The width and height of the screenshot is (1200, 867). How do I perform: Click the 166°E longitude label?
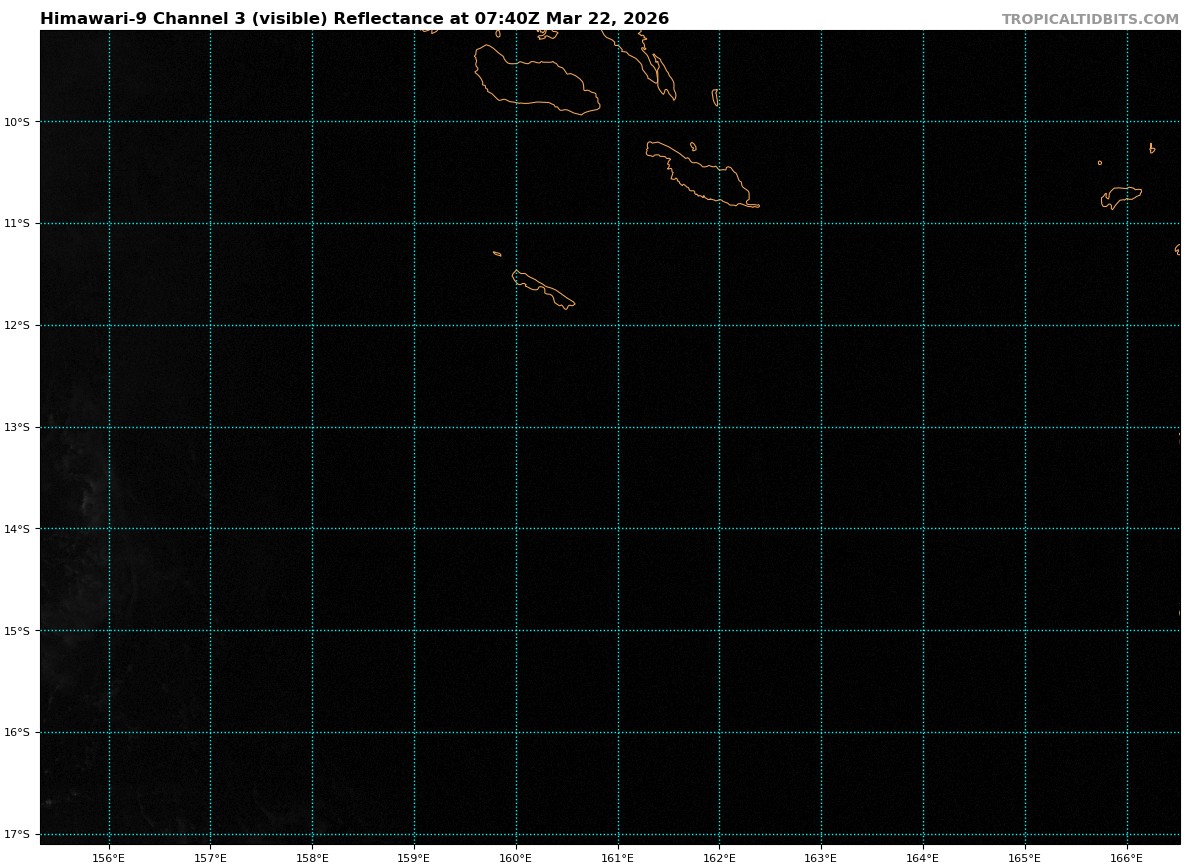pos(1126,857)
